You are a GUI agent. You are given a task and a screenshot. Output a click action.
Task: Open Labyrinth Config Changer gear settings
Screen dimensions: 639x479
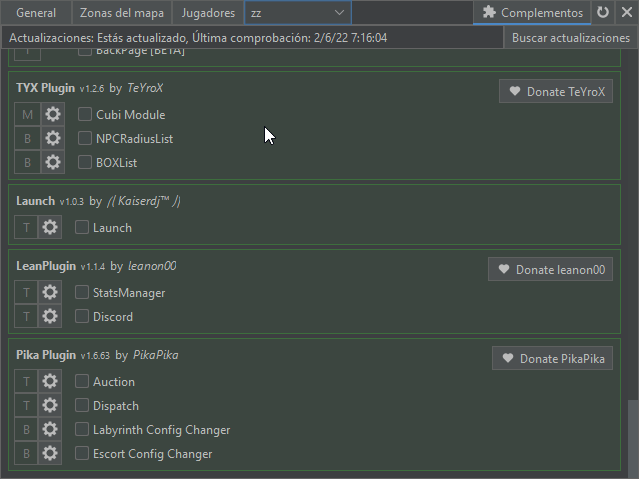pos(50,430)
